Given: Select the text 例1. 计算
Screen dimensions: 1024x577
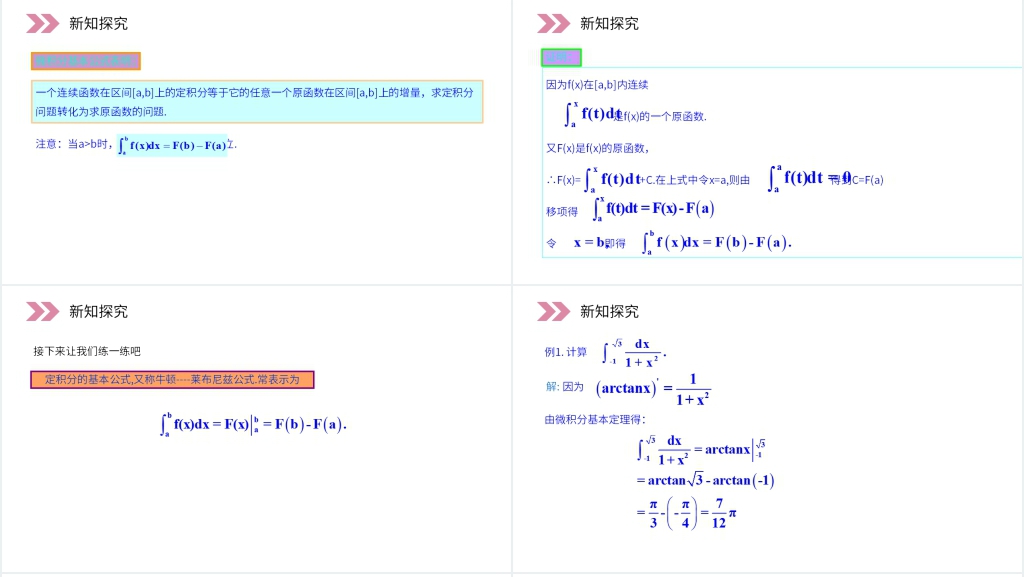Looking at the screenshot, I should (x=566, y=352).
